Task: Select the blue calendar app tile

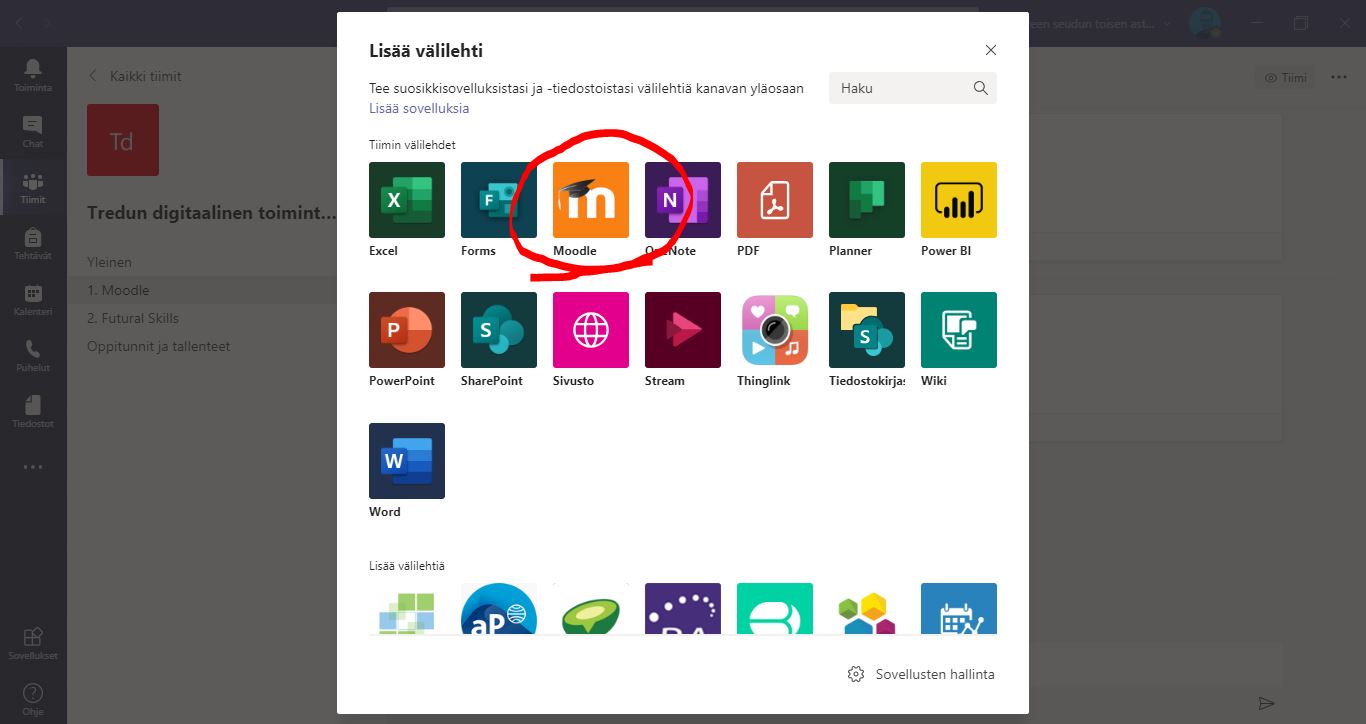Action: [x=958, y=608]
